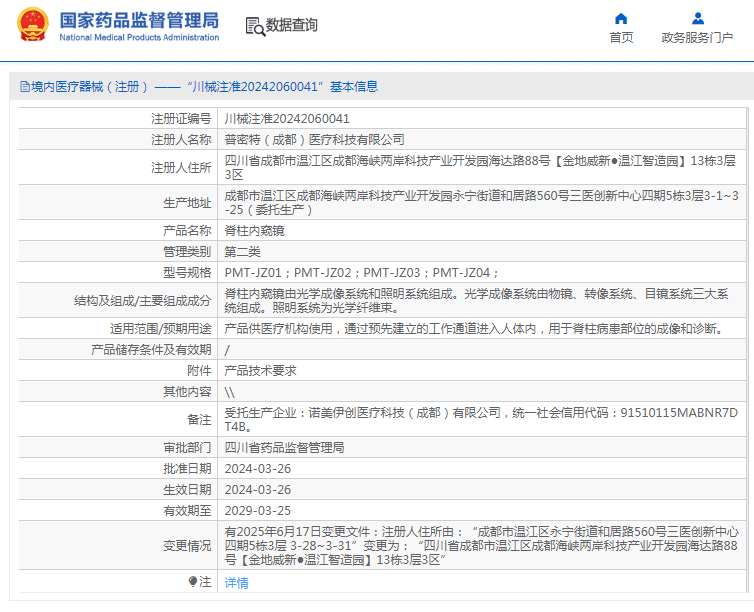Viewport: 754px width, 612px height.
Task: Click the approval department 四川省药品监督管理局
Action: [x=284, y=447]
